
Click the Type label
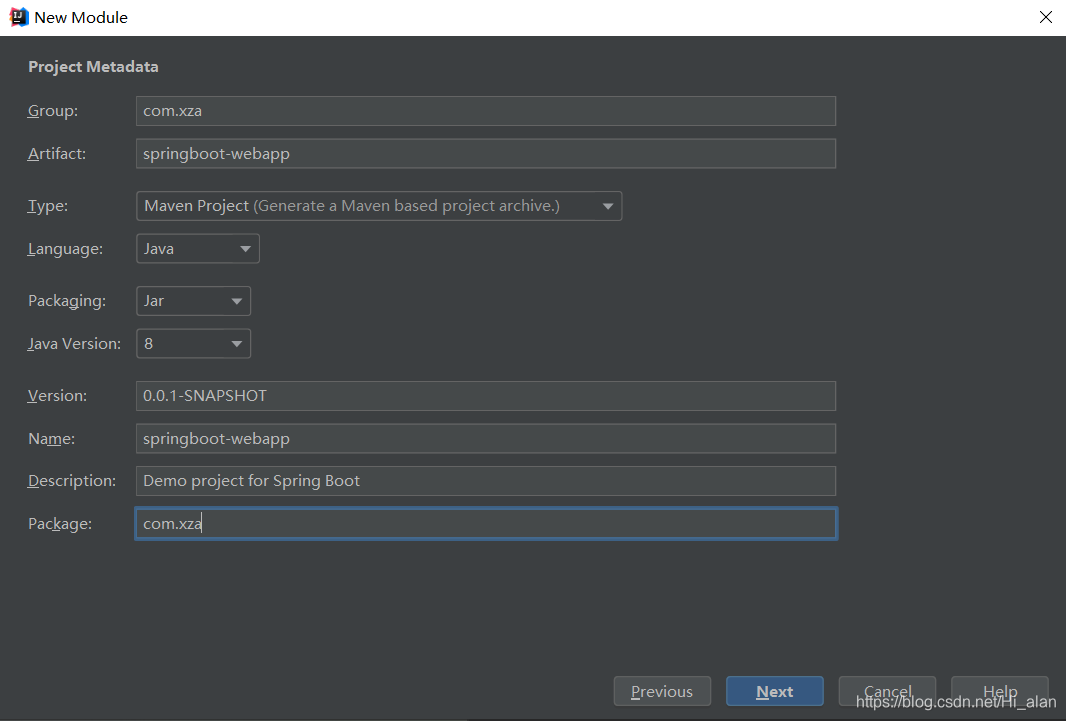point(48,206)
